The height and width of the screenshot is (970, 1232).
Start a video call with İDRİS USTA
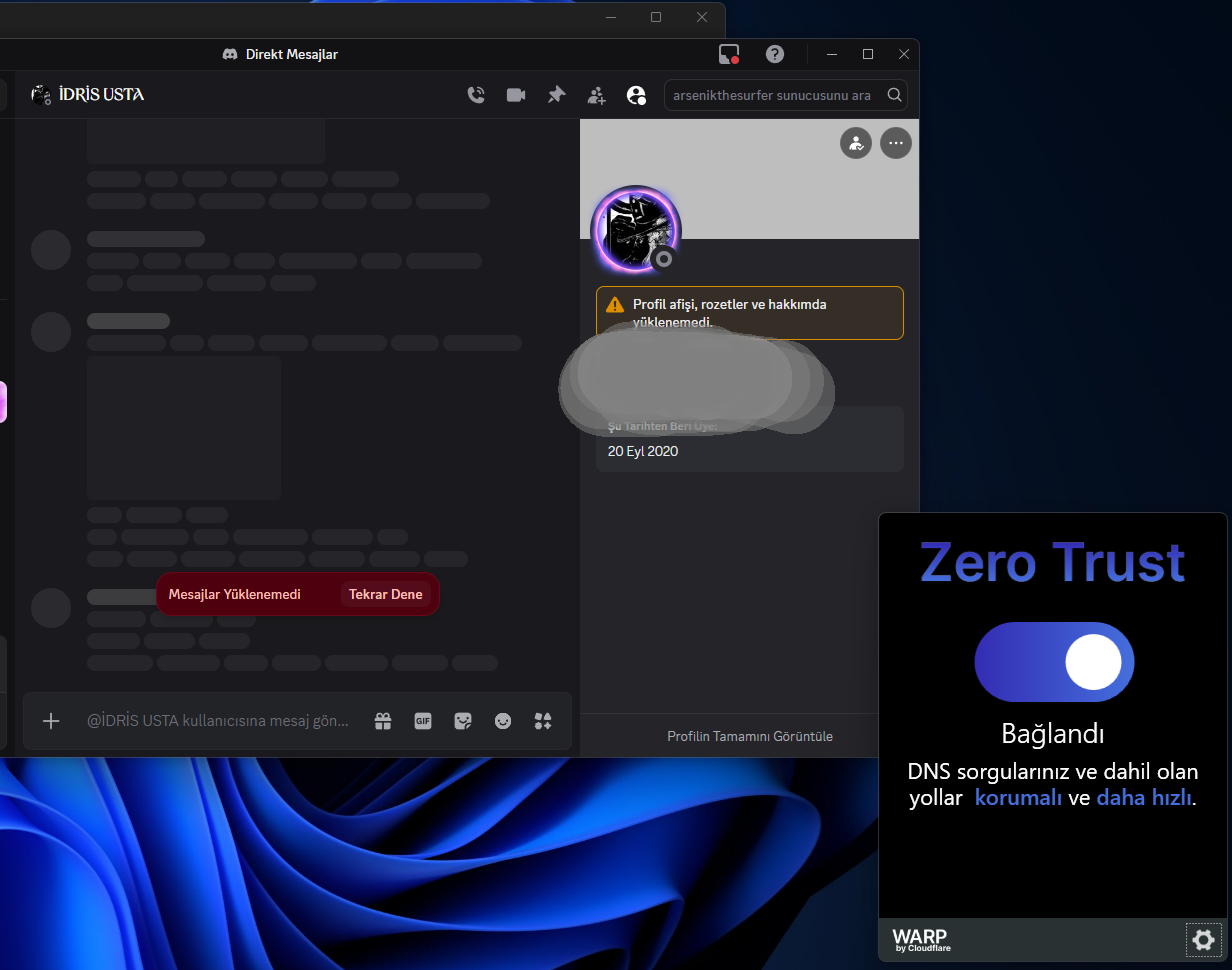coord(516,94)
